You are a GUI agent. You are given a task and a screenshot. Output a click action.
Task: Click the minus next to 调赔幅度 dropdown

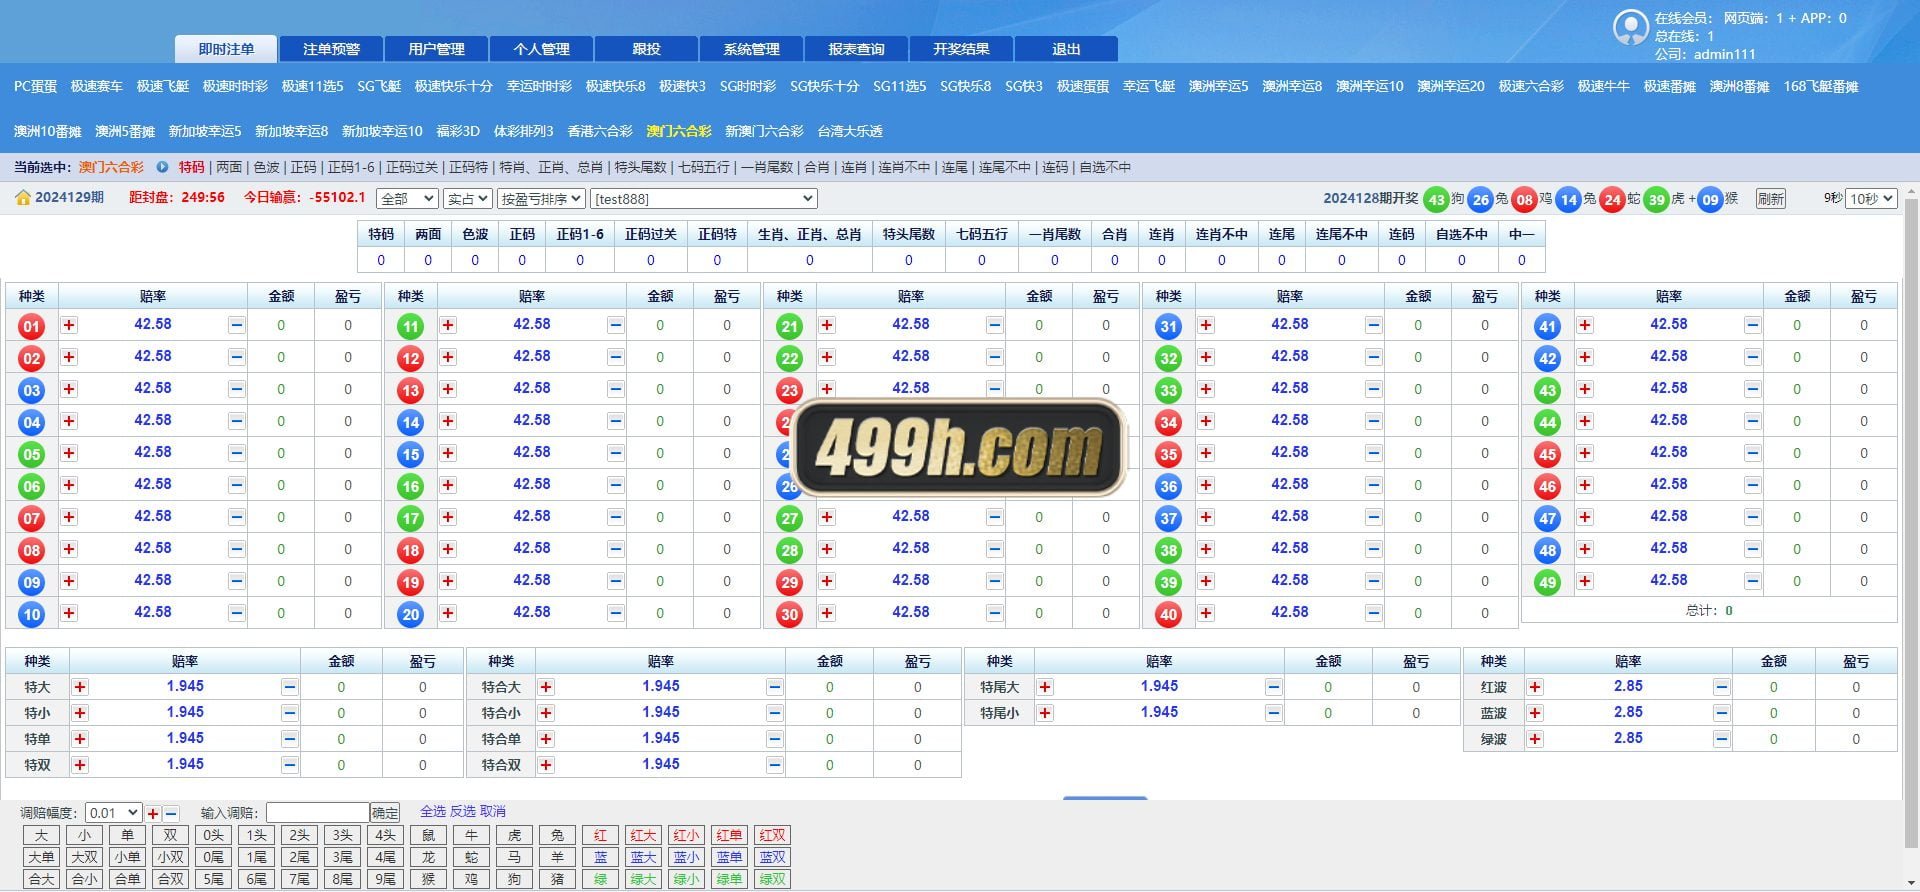(x=171, y=814)
